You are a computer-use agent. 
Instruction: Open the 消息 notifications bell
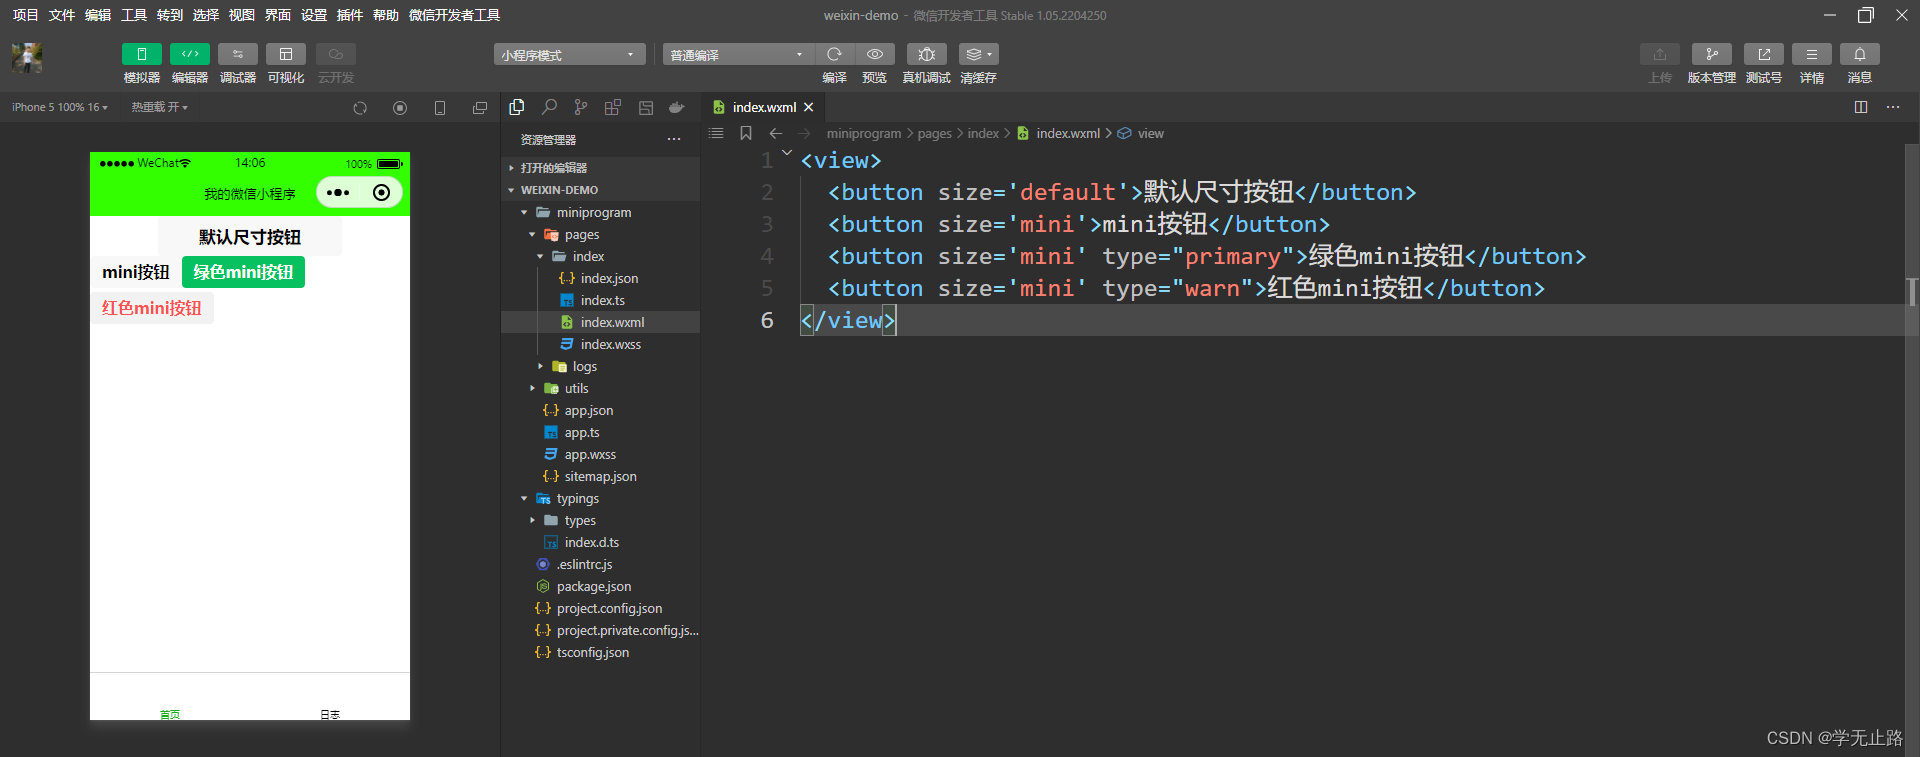pos(1860,54)
